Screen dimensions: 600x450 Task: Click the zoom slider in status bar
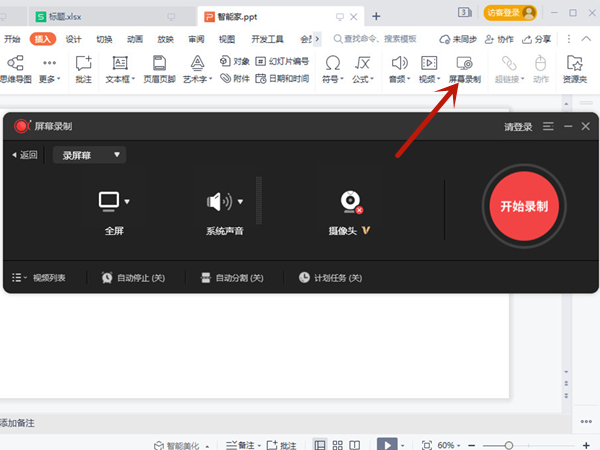click(x=508, y=444)
